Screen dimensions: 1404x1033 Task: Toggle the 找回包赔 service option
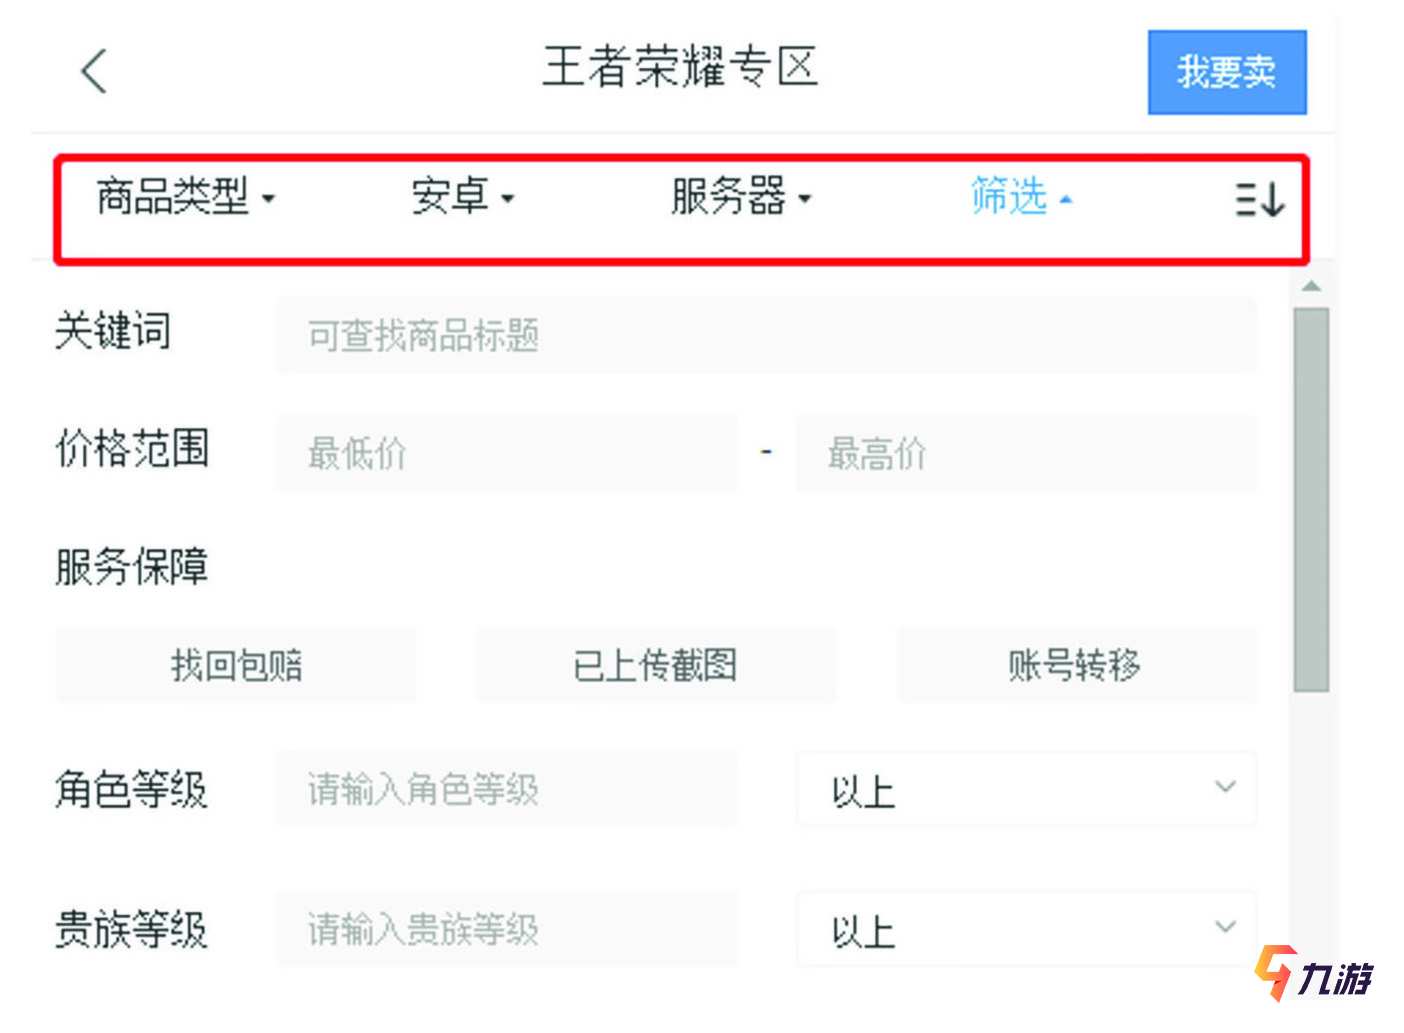236,665
